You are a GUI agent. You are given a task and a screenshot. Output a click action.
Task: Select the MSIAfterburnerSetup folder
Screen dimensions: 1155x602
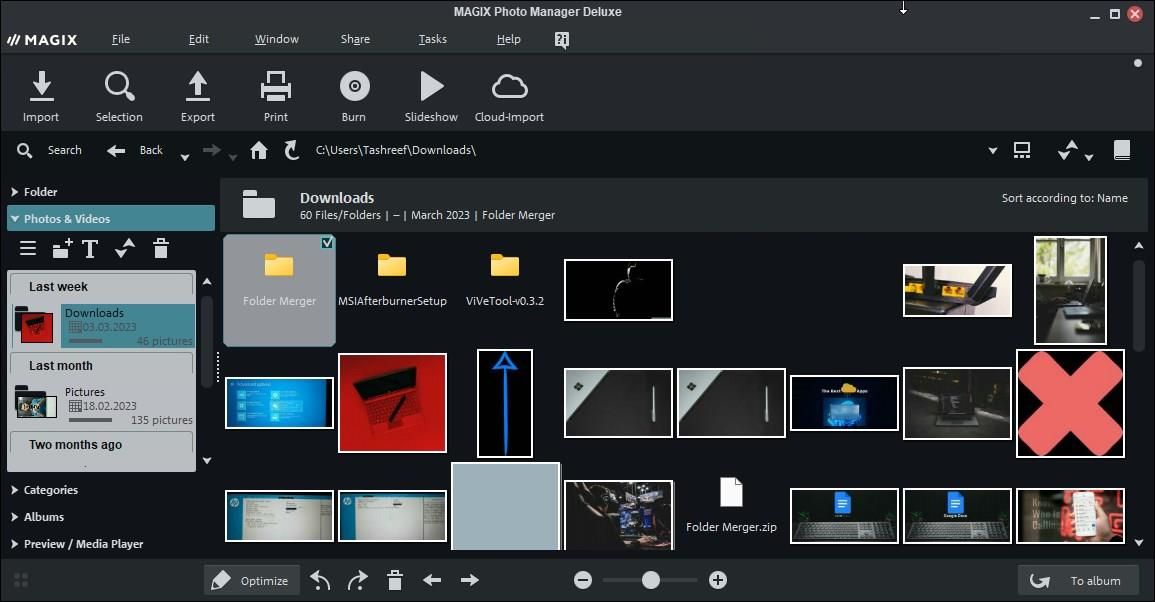pos(392,280)
